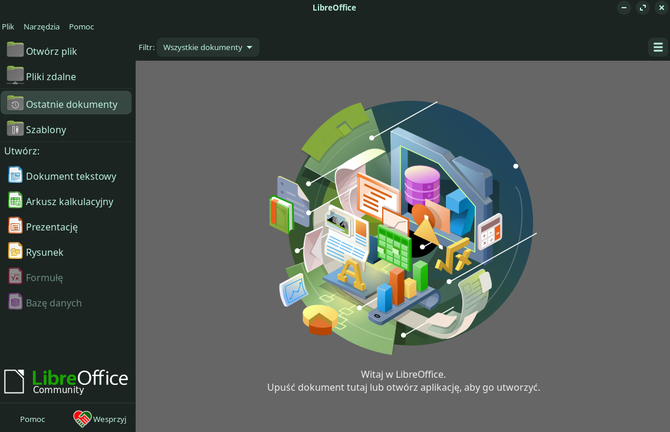Click the LibreOffice Community logo

point(66,381)
